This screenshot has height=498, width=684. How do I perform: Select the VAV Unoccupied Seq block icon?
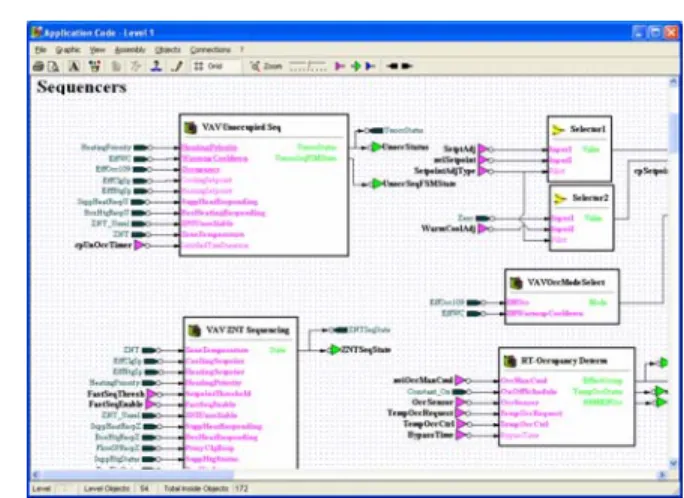pyautogui.click(x=191, y=128)
